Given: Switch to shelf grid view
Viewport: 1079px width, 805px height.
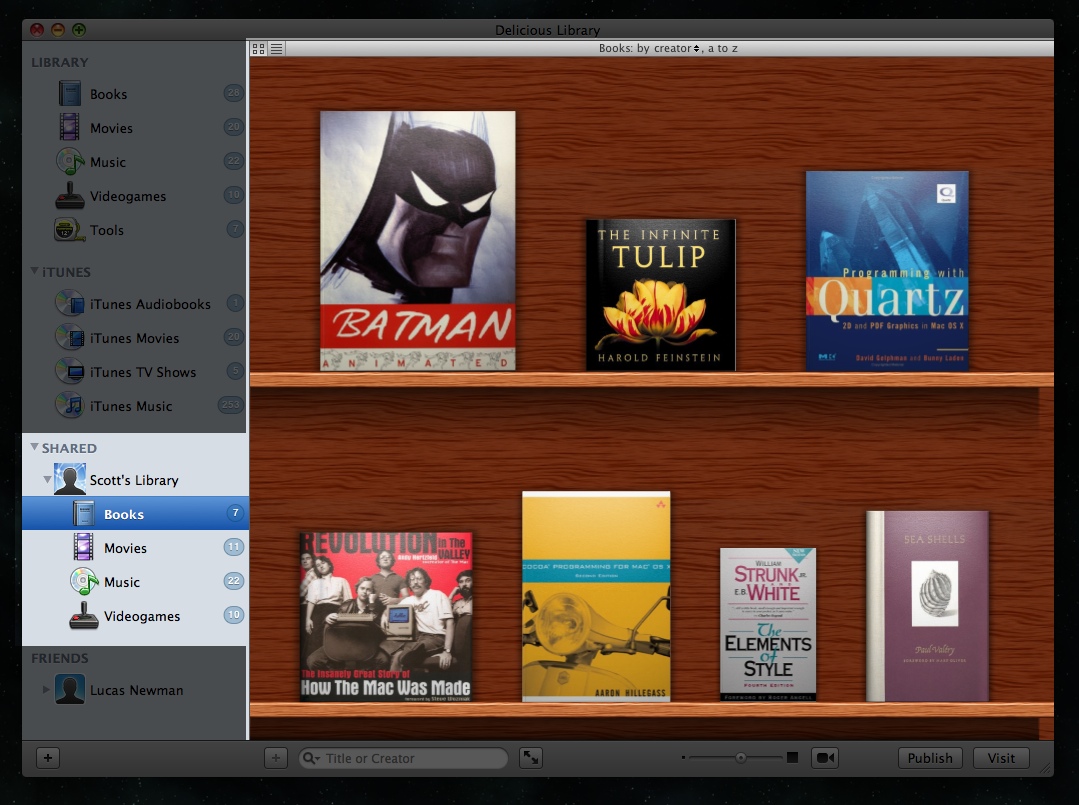Looking at the screenshot, I should tap(258, 49).
